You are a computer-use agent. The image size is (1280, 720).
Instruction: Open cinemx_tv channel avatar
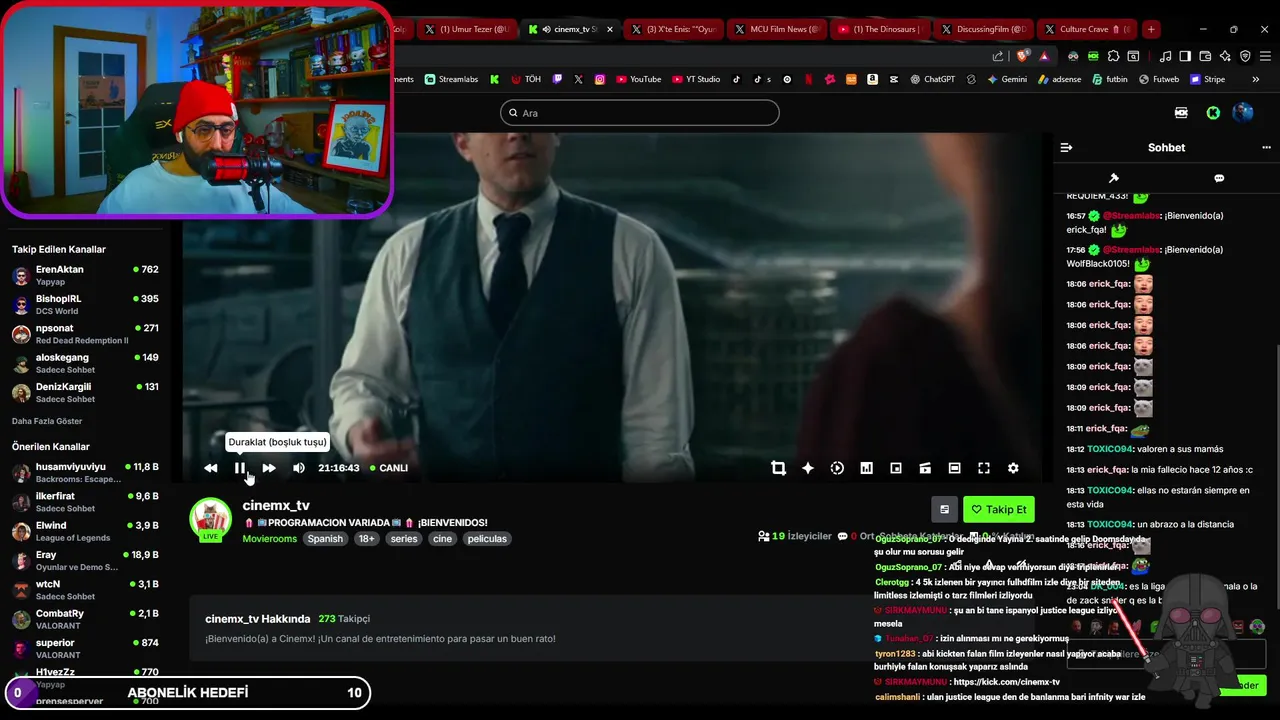tap(211, 518)
